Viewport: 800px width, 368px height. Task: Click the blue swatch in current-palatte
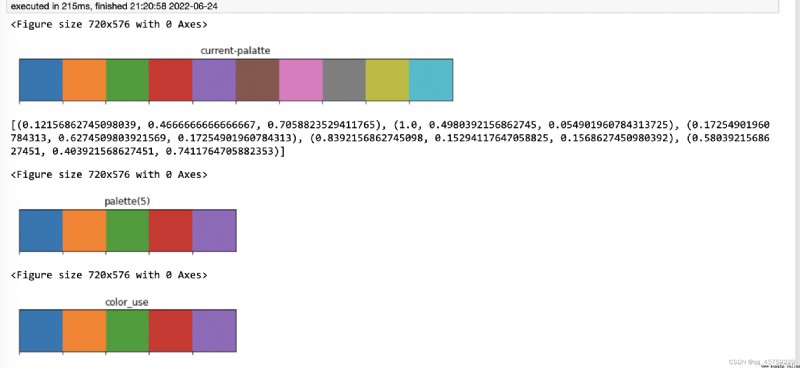pyautogui.click(x=41, y=80)
